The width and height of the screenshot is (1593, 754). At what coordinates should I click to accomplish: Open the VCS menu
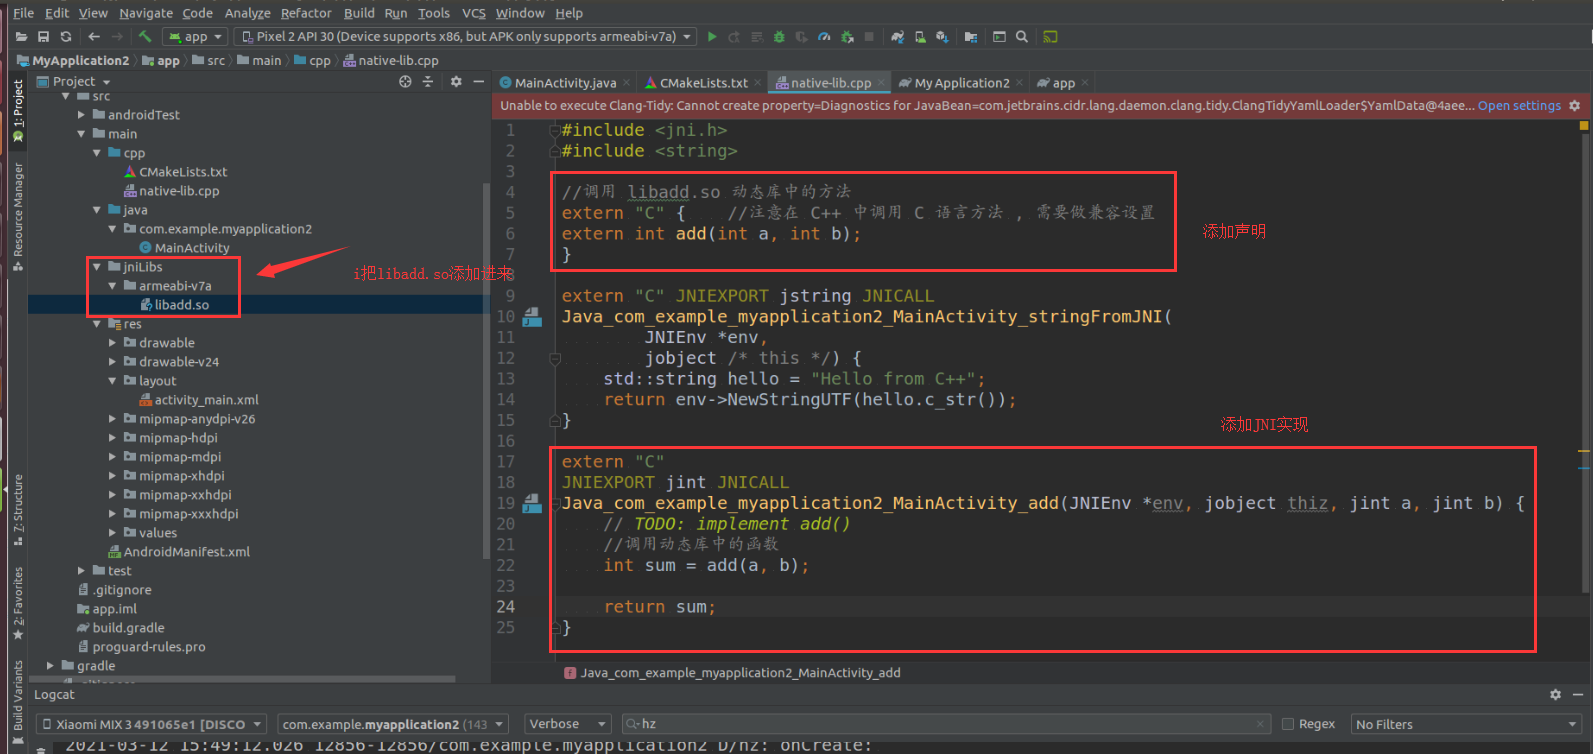tap(474, 13)
